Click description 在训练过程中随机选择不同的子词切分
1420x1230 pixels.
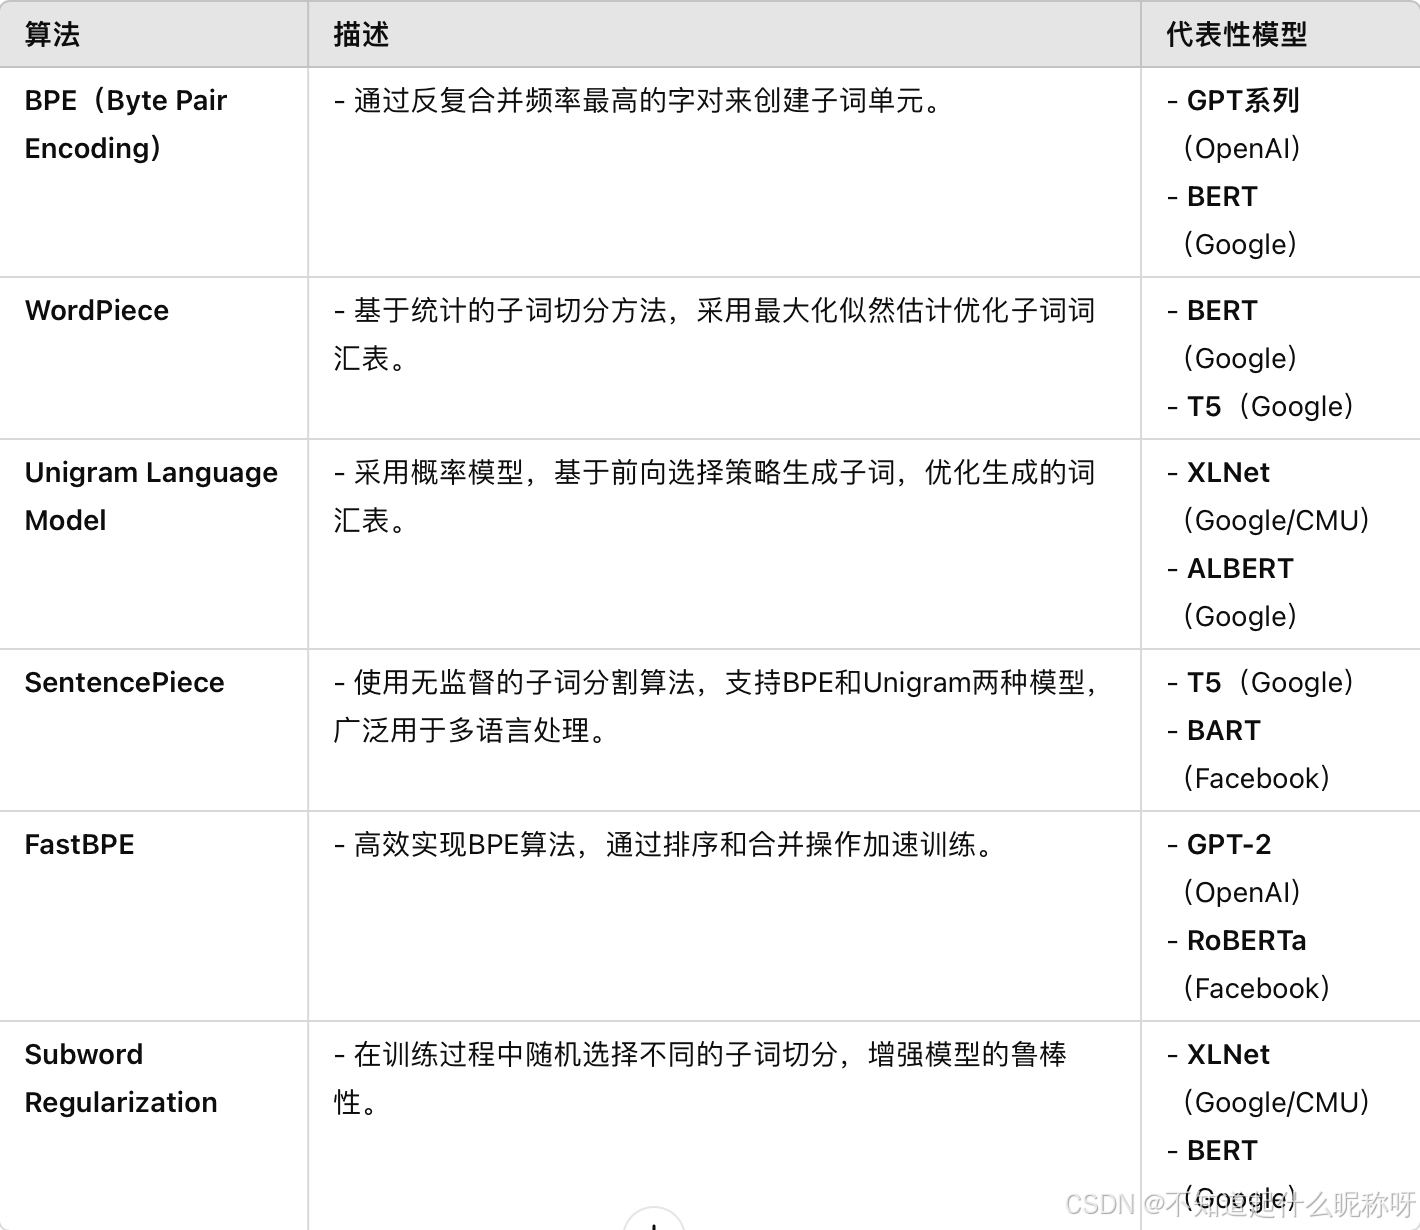tap(700, 1078)
